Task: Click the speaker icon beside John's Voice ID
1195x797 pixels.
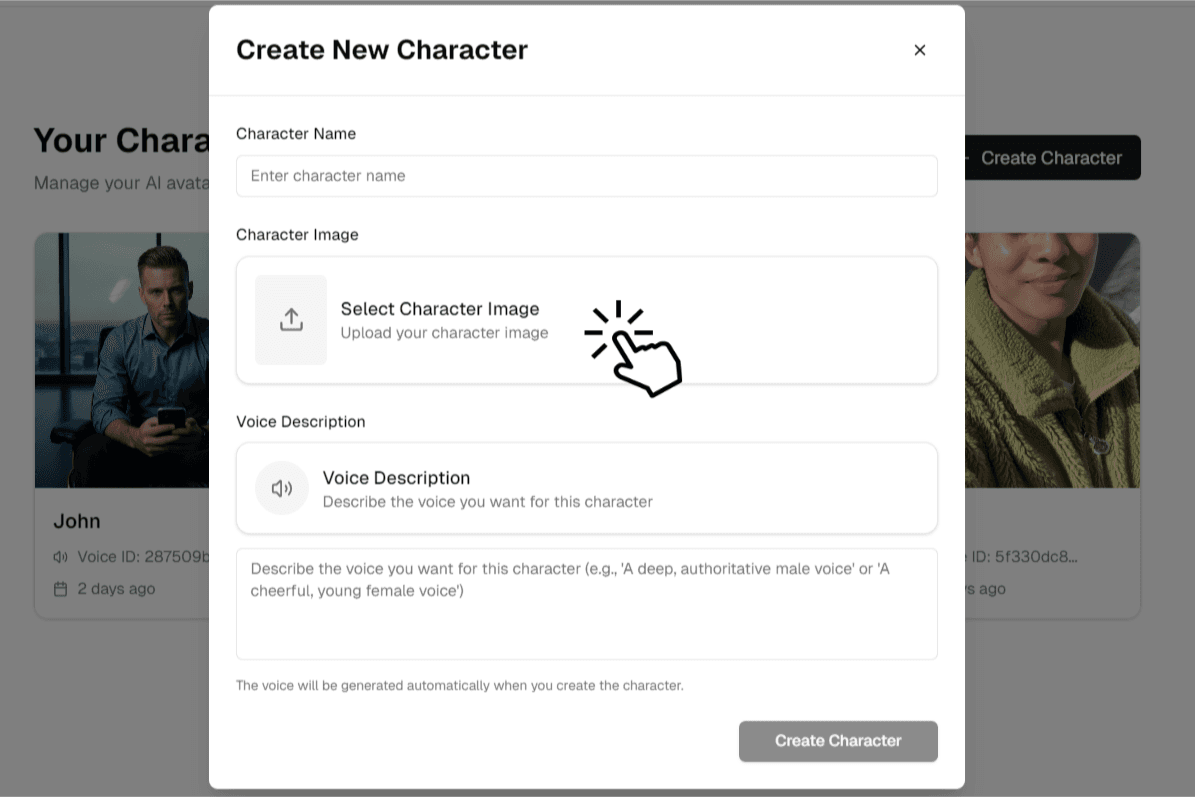Action: pos(61,557)
